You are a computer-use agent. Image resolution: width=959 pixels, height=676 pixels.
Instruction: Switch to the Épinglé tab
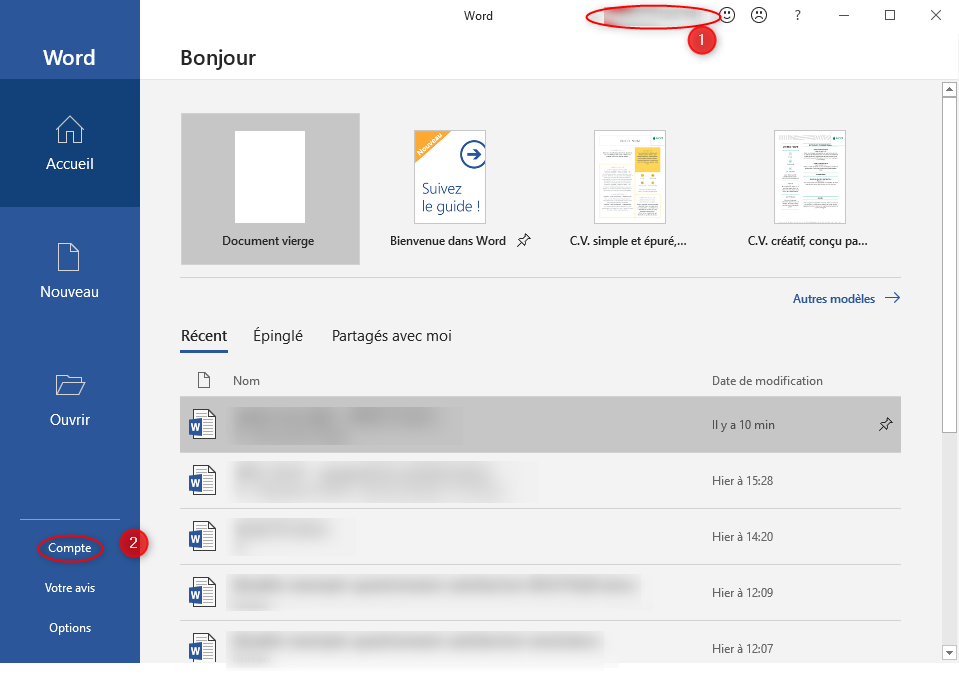[278, 336]
